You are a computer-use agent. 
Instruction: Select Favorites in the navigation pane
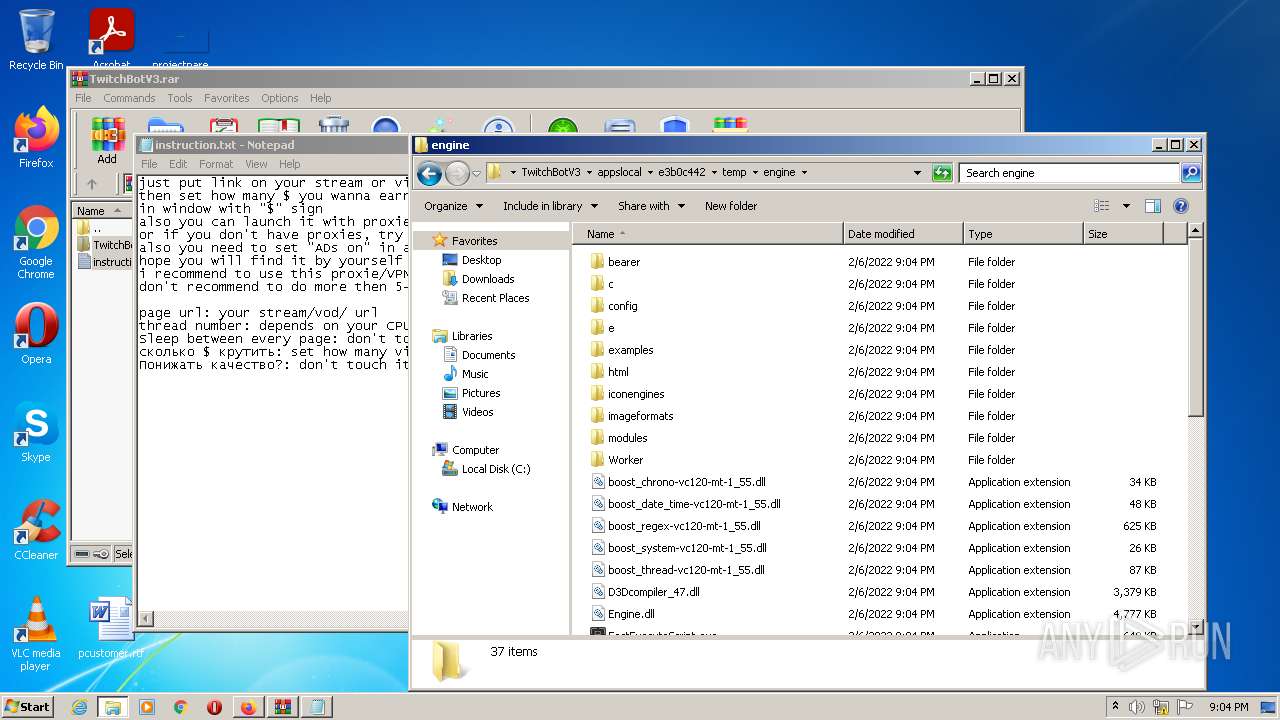click(x=474, y=241)
